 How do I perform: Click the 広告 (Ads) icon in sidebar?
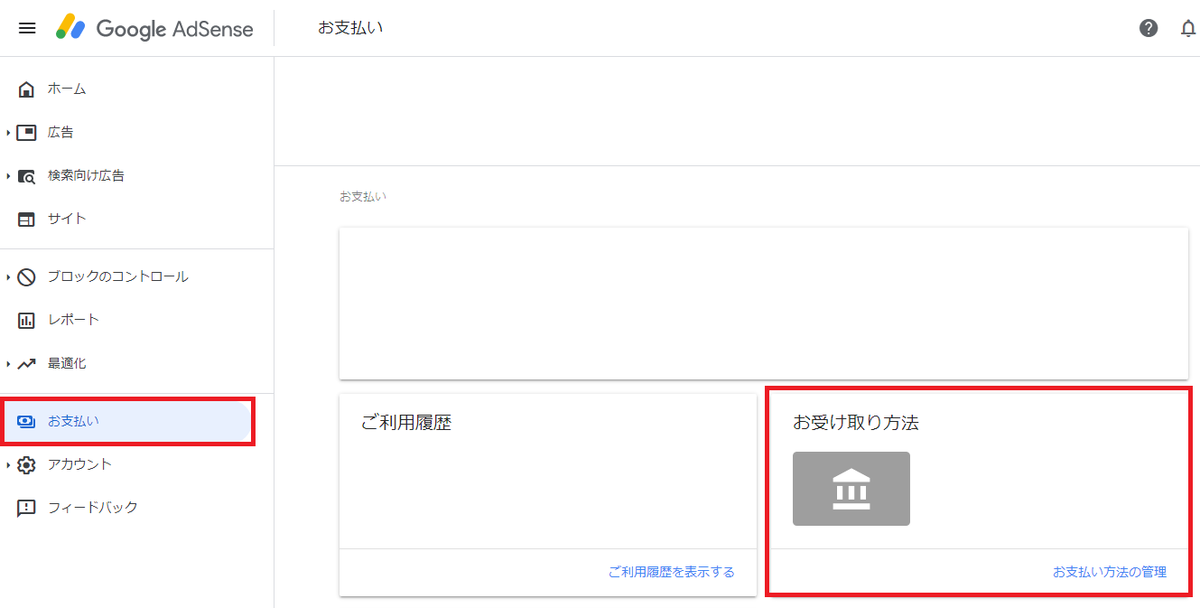pyautogui.click(x=25, y=131)
